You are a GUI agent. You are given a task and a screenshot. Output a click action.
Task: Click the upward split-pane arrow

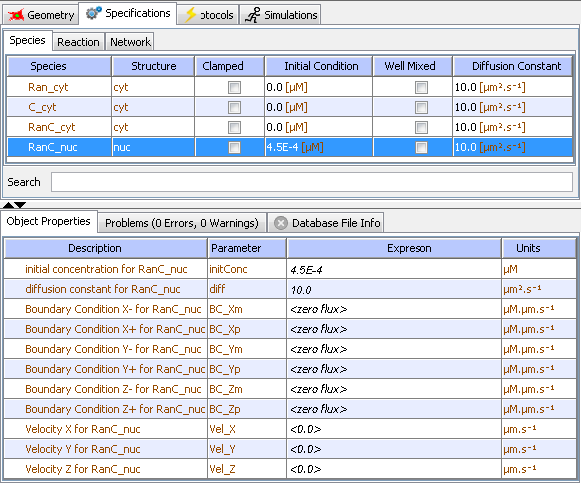click(x=7, y=205)
